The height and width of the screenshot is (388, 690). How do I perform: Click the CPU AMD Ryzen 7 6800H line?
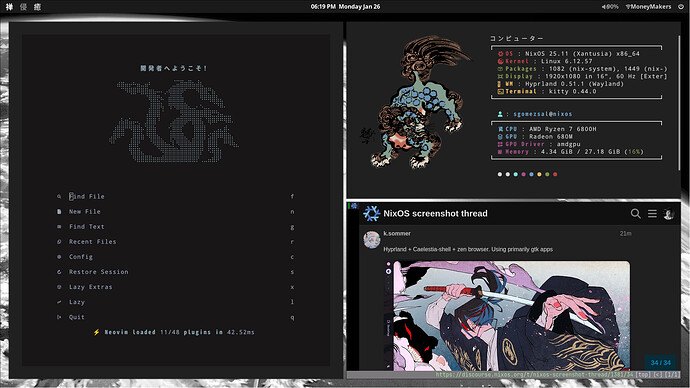pyautogui.click(x=547, y=129)
